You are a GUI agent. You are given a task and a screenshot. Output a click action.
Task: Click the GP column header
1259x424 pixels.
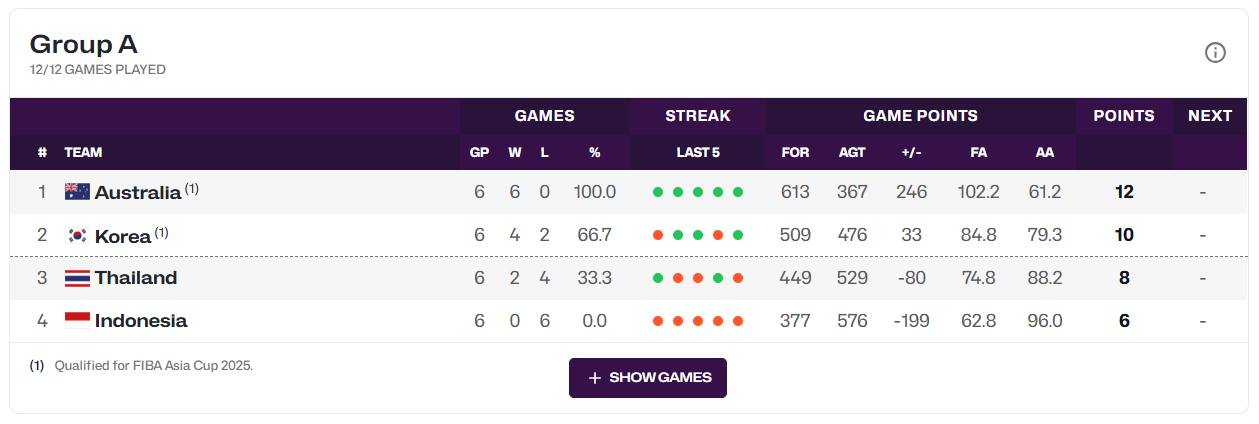[x=479, y=153]
